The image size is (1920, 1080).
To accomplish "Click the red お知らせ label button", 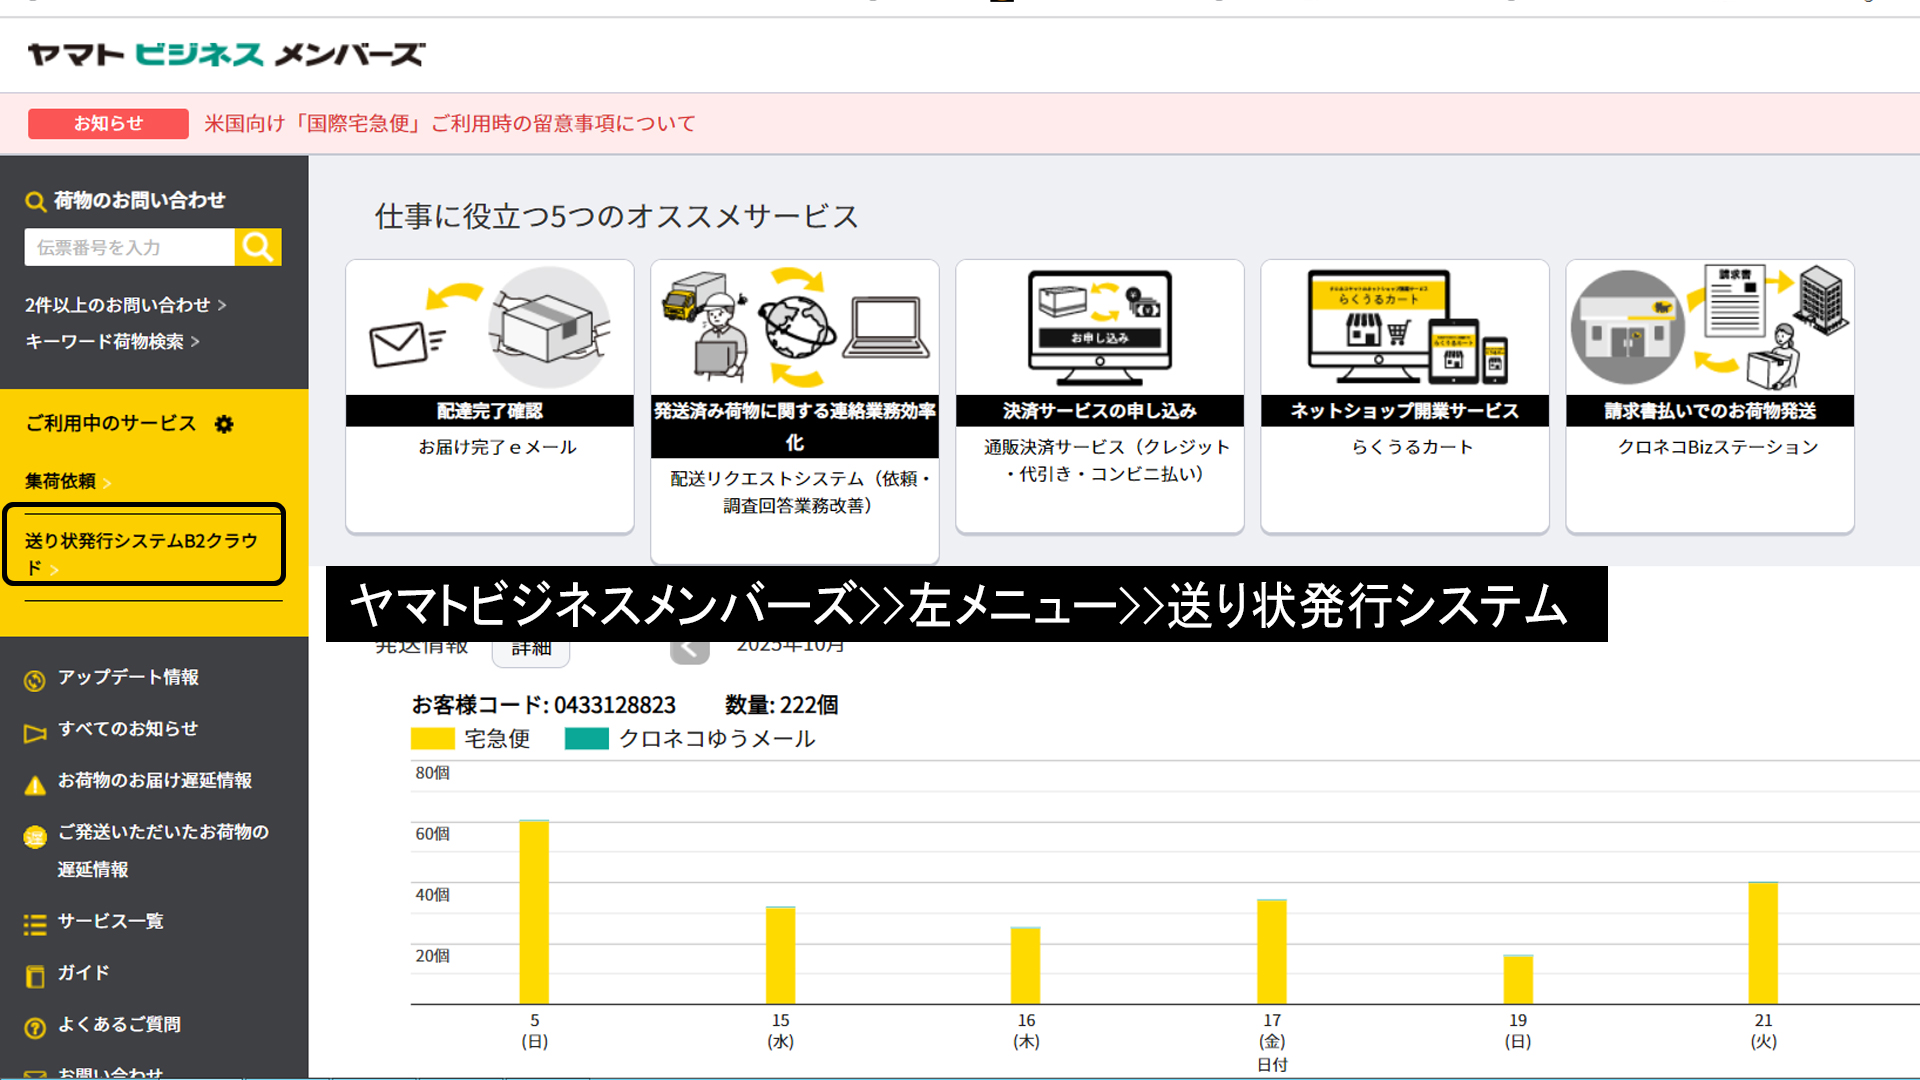I will [108, 124].
